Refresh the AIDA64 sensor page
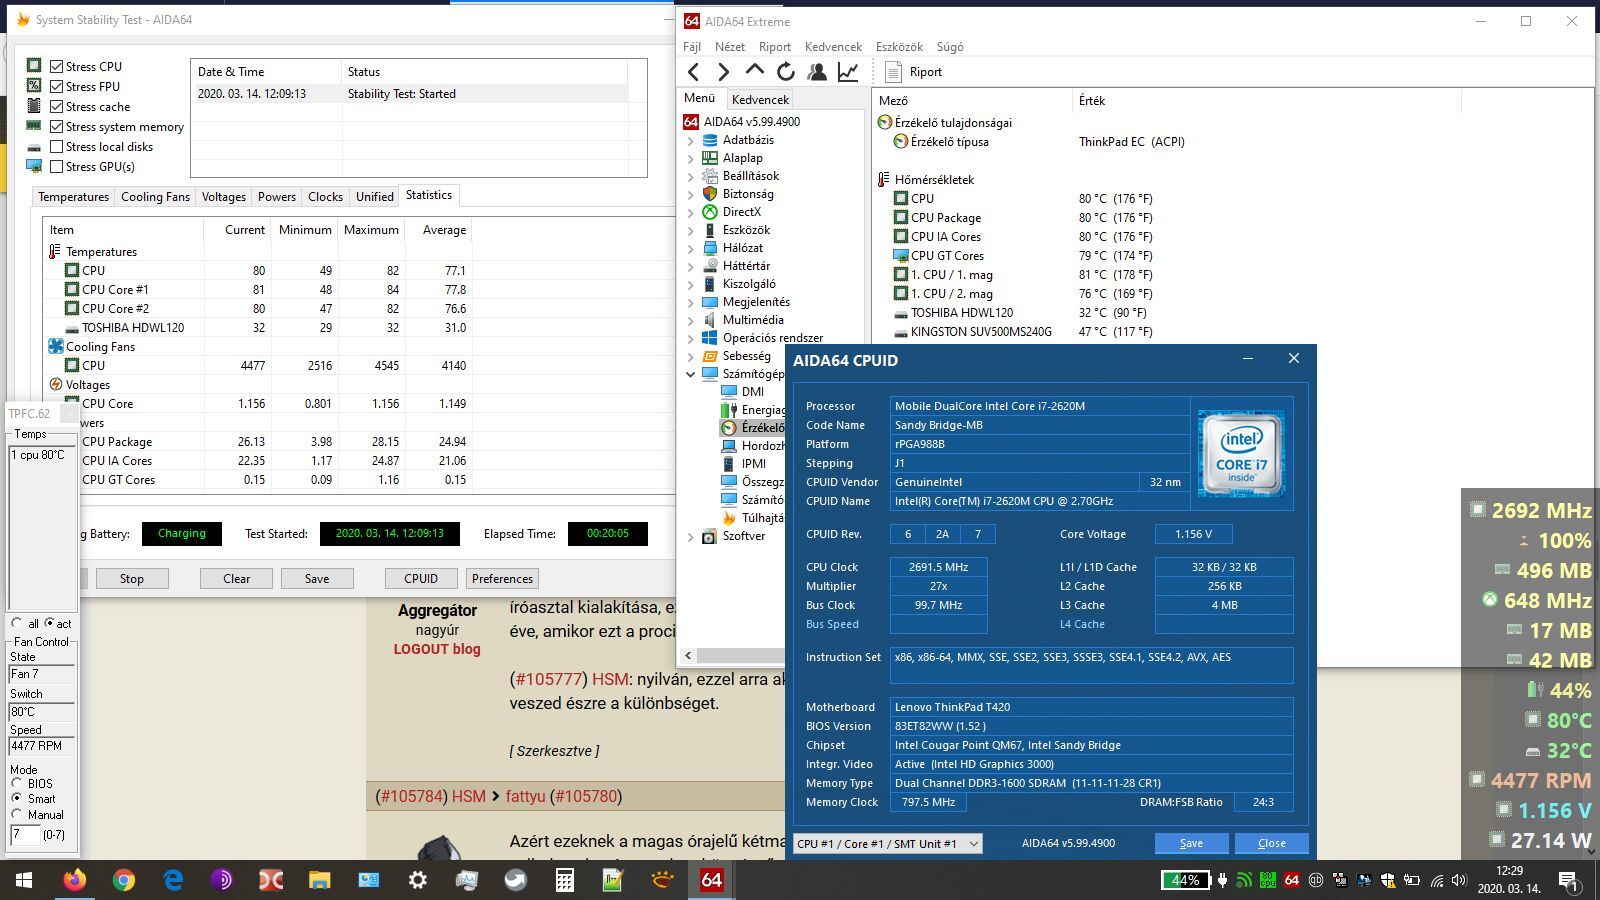1600x900 pixels. pyautogui.click(x=786, y=71)
